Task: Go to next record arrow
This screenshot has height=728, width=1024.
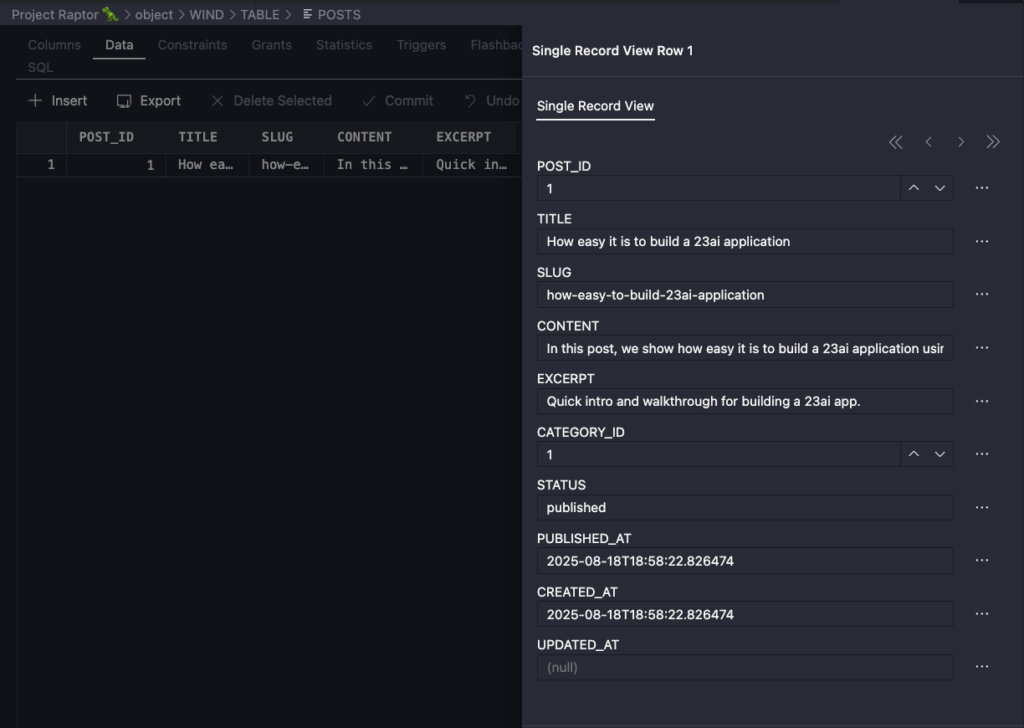Action: click(961, 142)
